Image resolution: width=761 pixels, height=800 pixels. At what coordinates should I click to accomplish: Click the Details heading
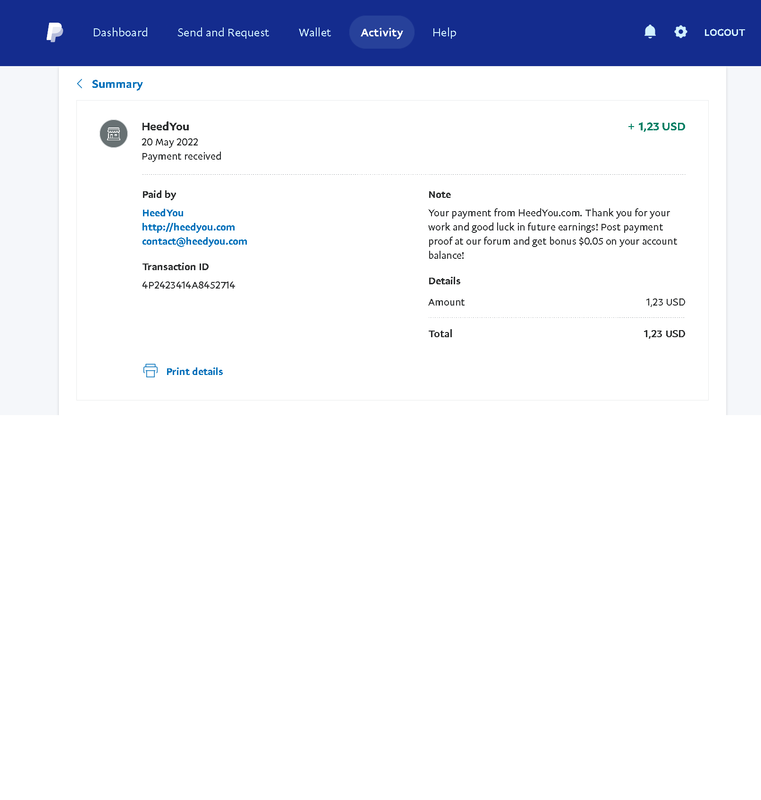point(444,281)
